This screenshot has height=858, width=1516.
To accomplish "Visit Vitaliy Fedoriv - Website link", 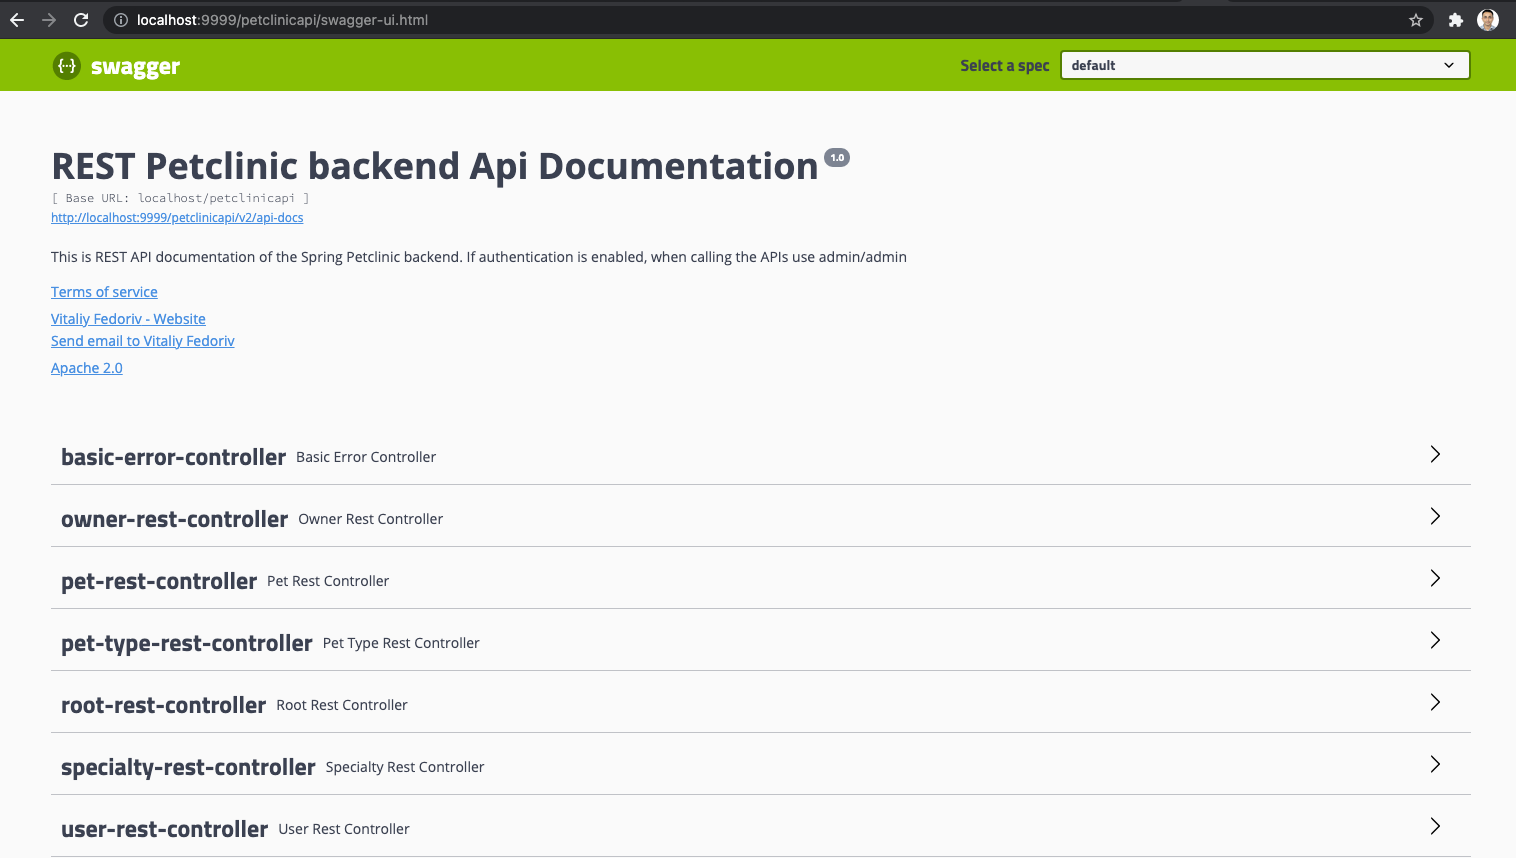I will point(128,319).
